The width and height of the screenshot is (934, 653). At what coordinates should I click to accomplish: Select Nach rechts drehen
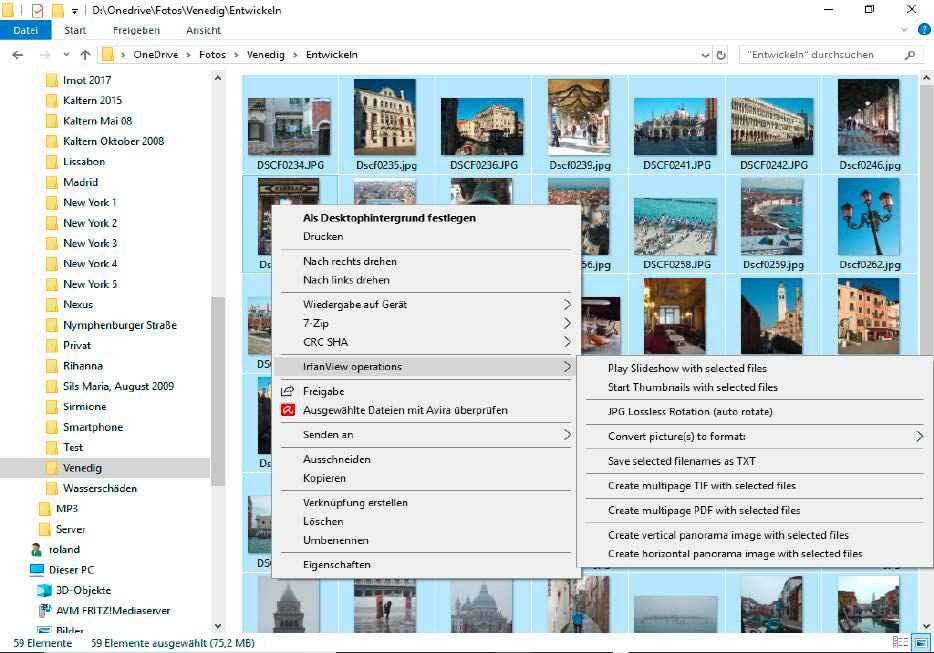(350, 261)
